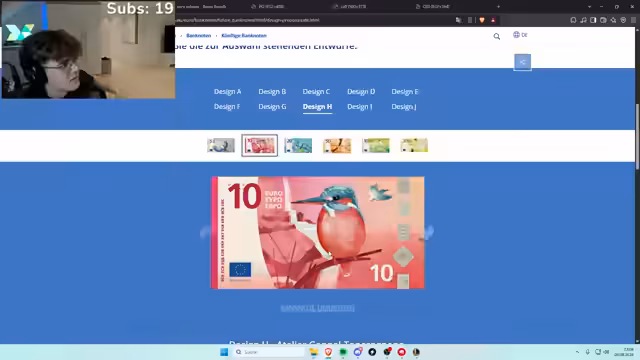Click the Künftige Banknoten breadcrumb link
The height and width of the screenshot is (360, 640).
[x=244, y=36]
